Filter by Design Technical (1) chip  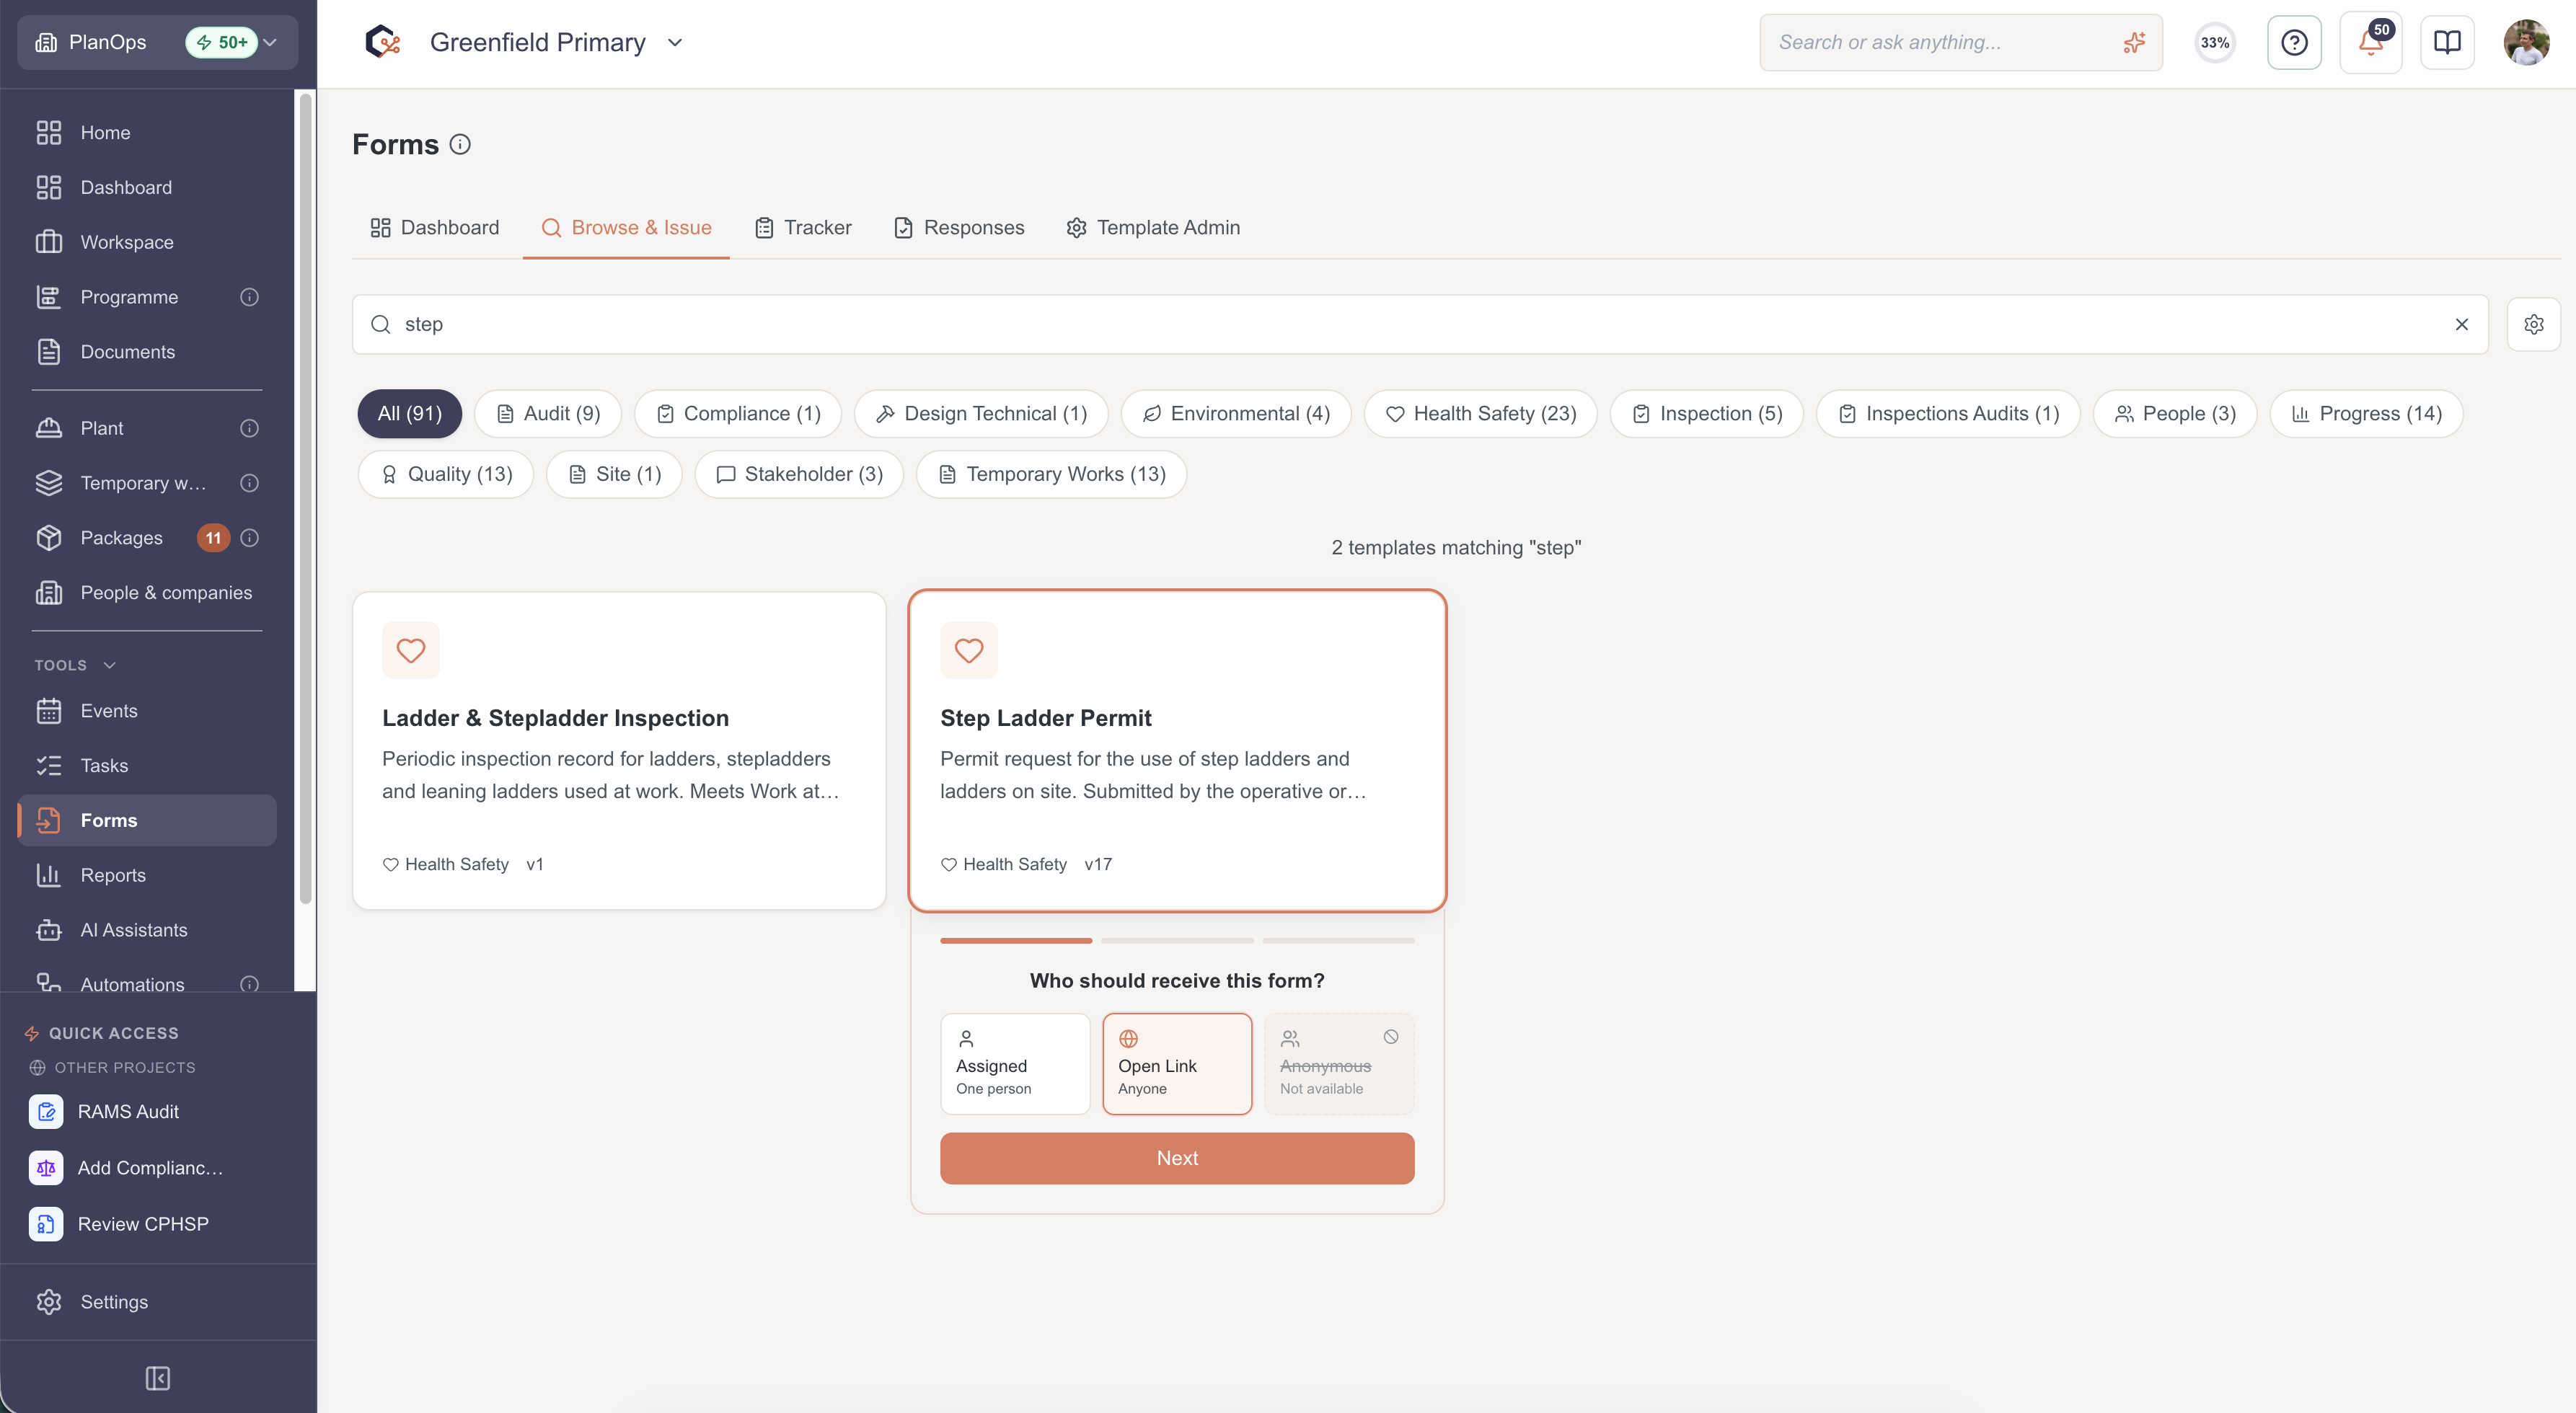(x=981, y=413)
